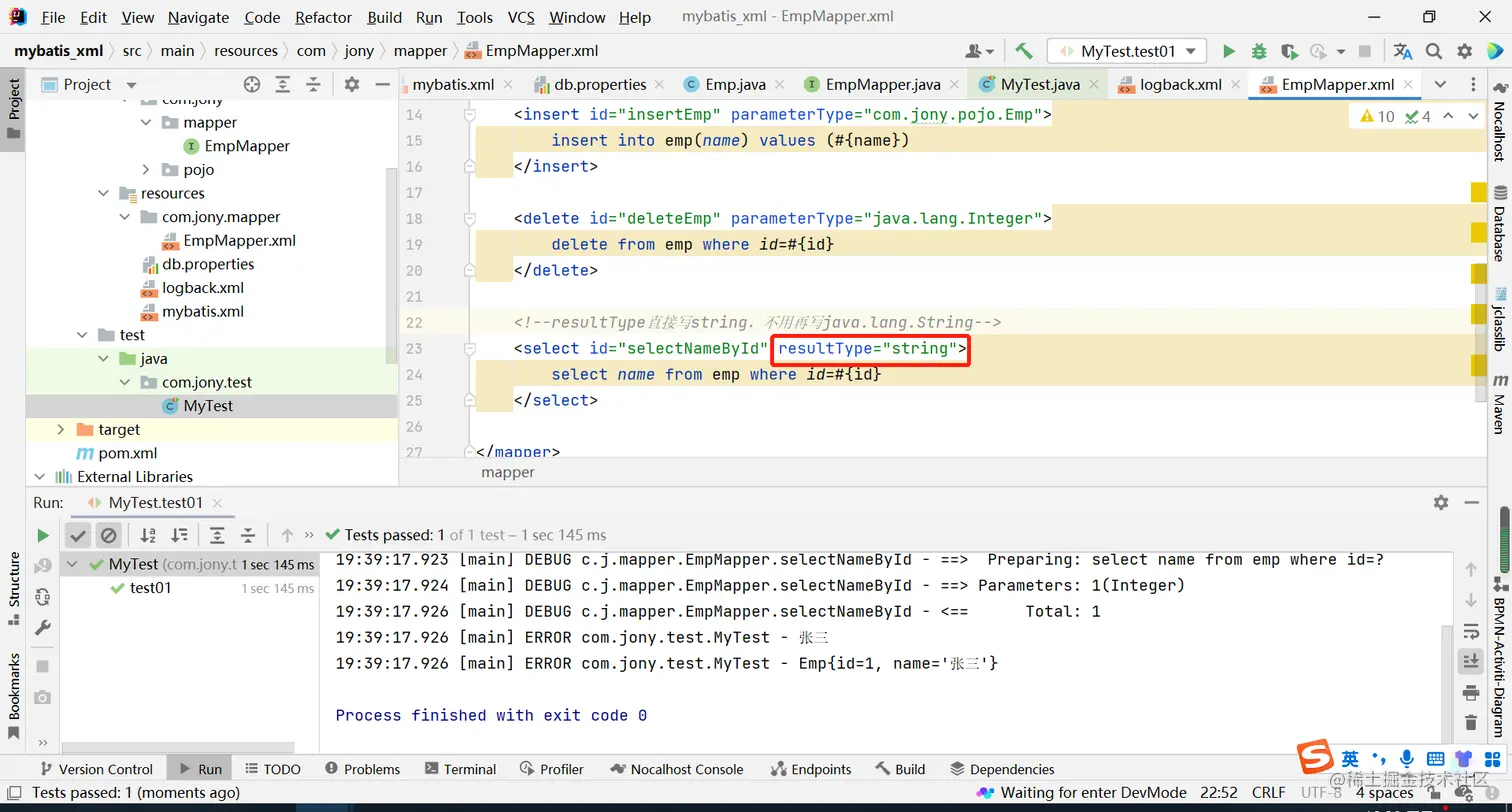Build the project with the hammer icon

pos(1023,51)
